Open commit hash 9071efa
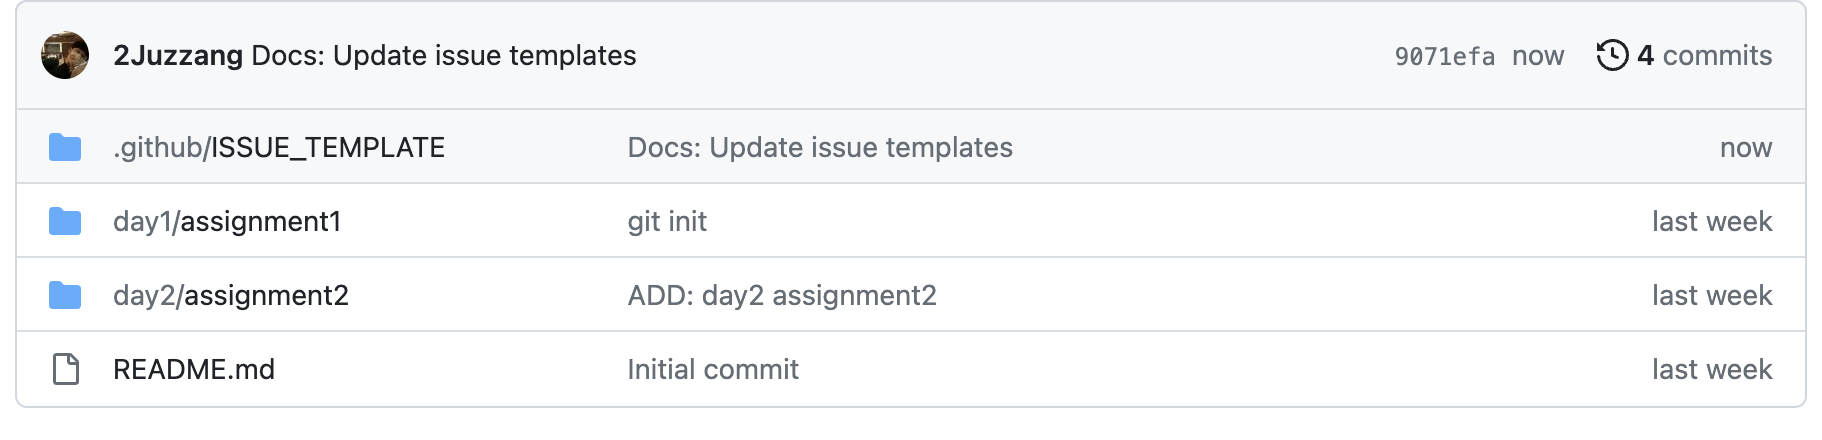Viewport: 1822px width, 440px height. click(1444, 56)
